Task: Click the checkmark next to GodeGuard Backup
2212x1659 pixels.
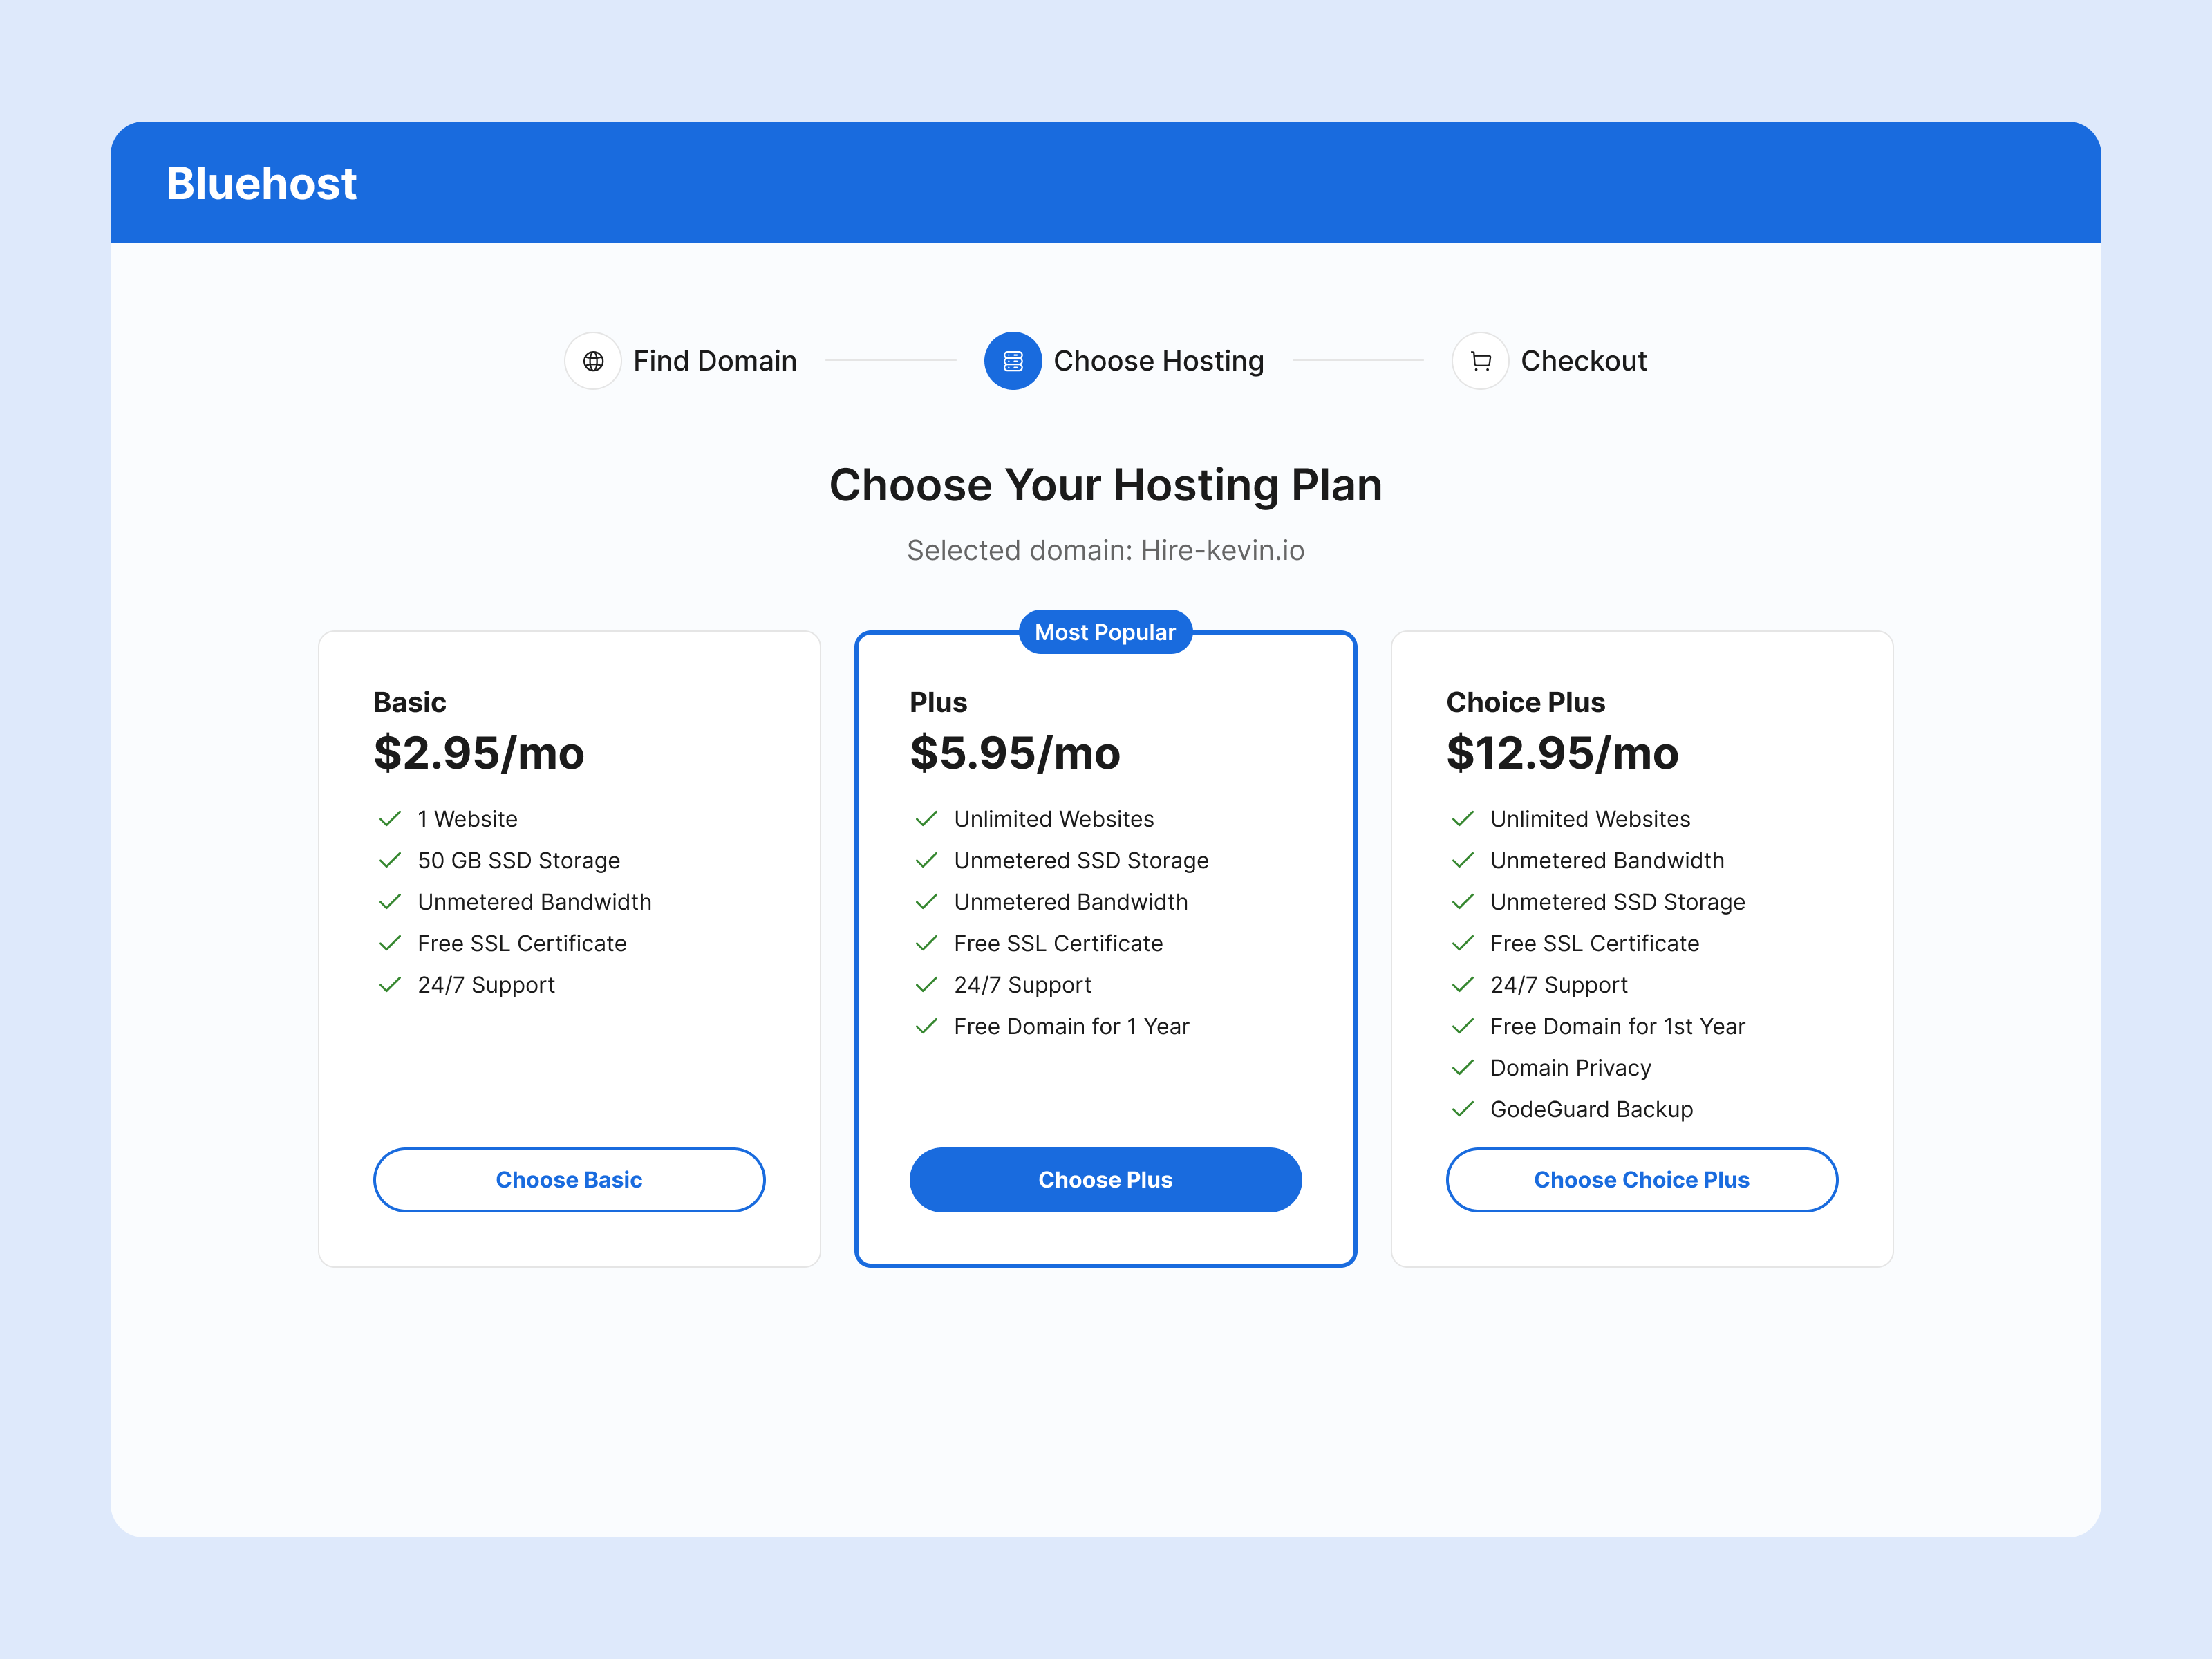Action: click(1462, 1109)
